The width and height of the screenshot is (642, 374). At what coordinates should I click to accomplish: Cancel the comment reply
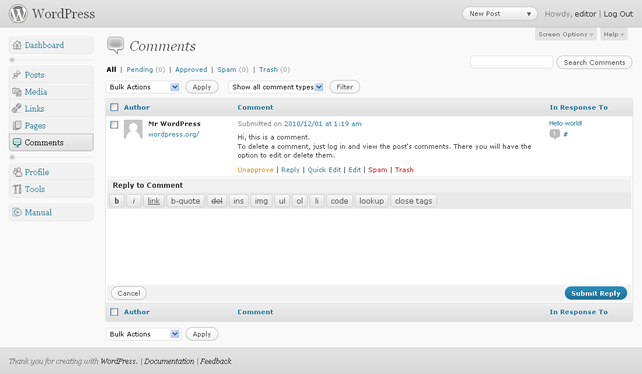pos(129,293)
